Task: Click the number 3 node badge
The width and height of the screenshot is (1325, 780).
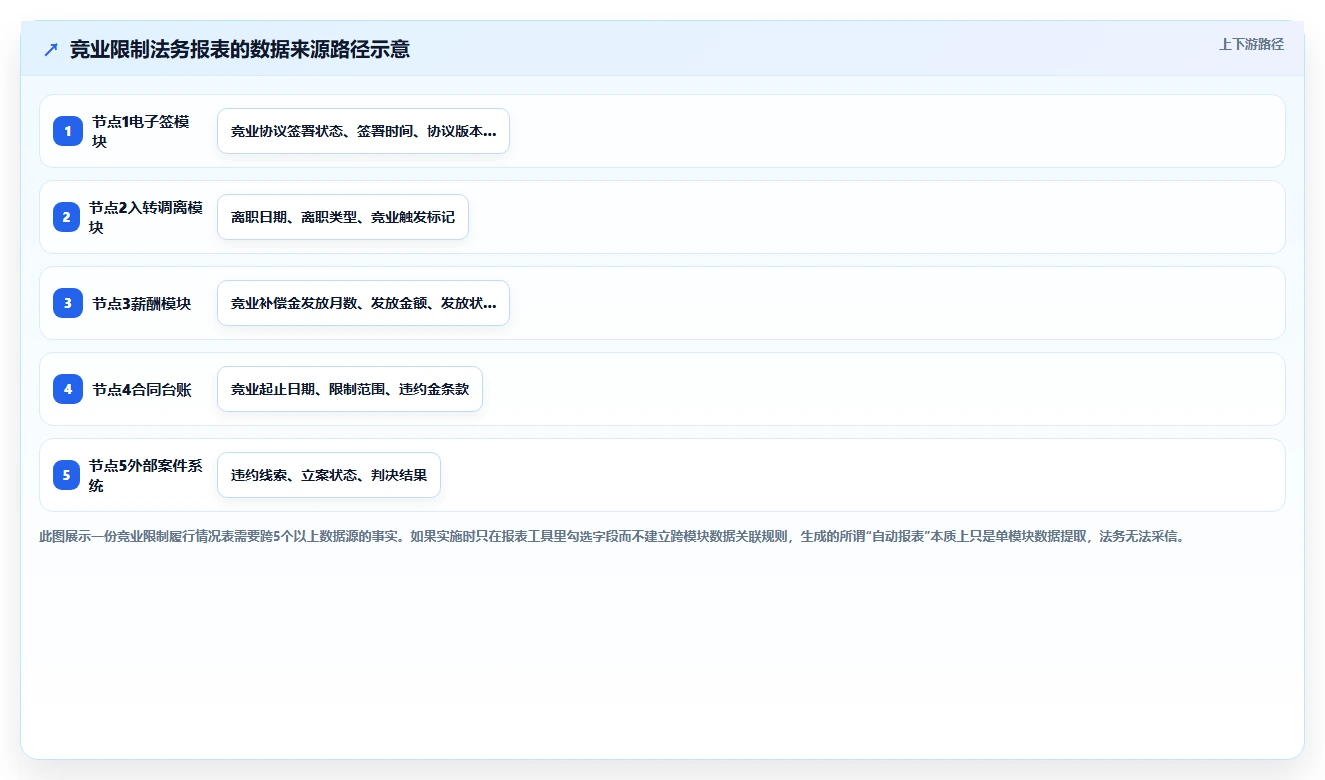Action: [x=68, y=303]
